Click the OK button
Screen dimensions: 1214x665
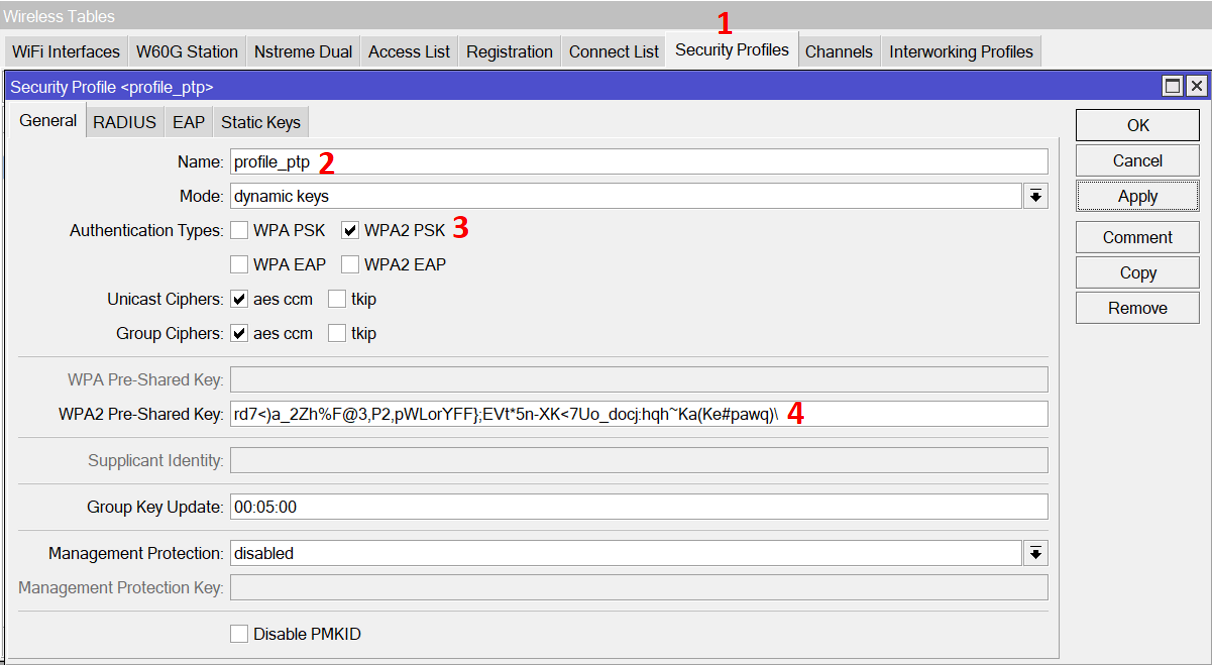coord(1137,125)
